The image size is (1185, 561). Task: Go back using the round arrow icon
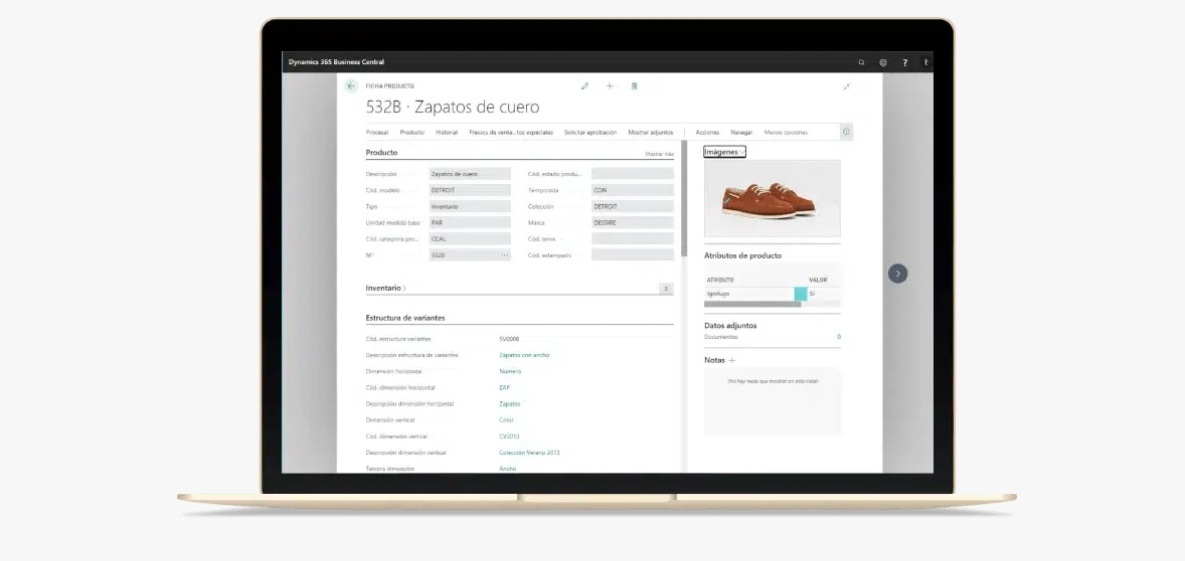[351, 86]
